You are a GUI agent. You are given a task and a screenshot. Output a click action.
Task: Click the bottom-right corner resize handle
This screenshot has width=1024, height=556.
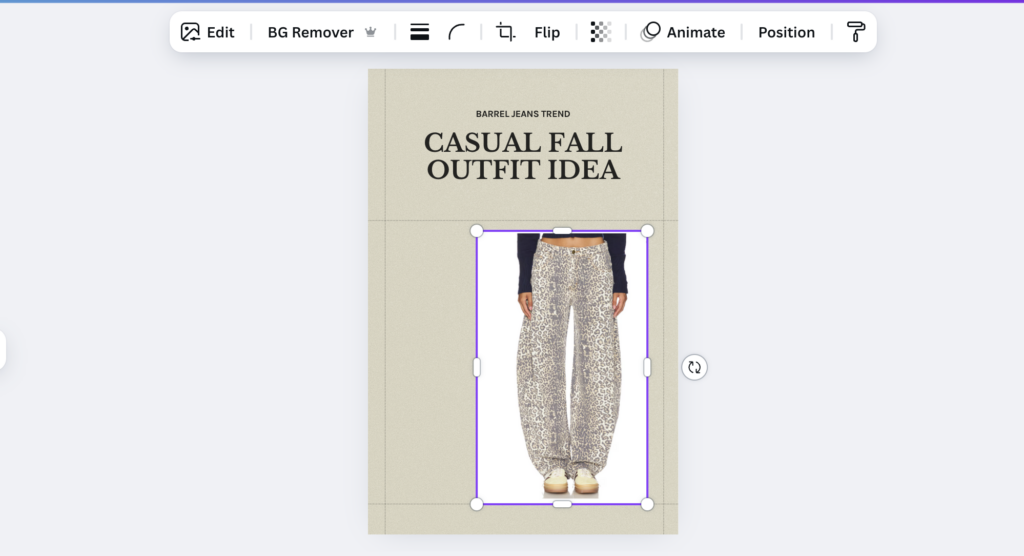647,504
